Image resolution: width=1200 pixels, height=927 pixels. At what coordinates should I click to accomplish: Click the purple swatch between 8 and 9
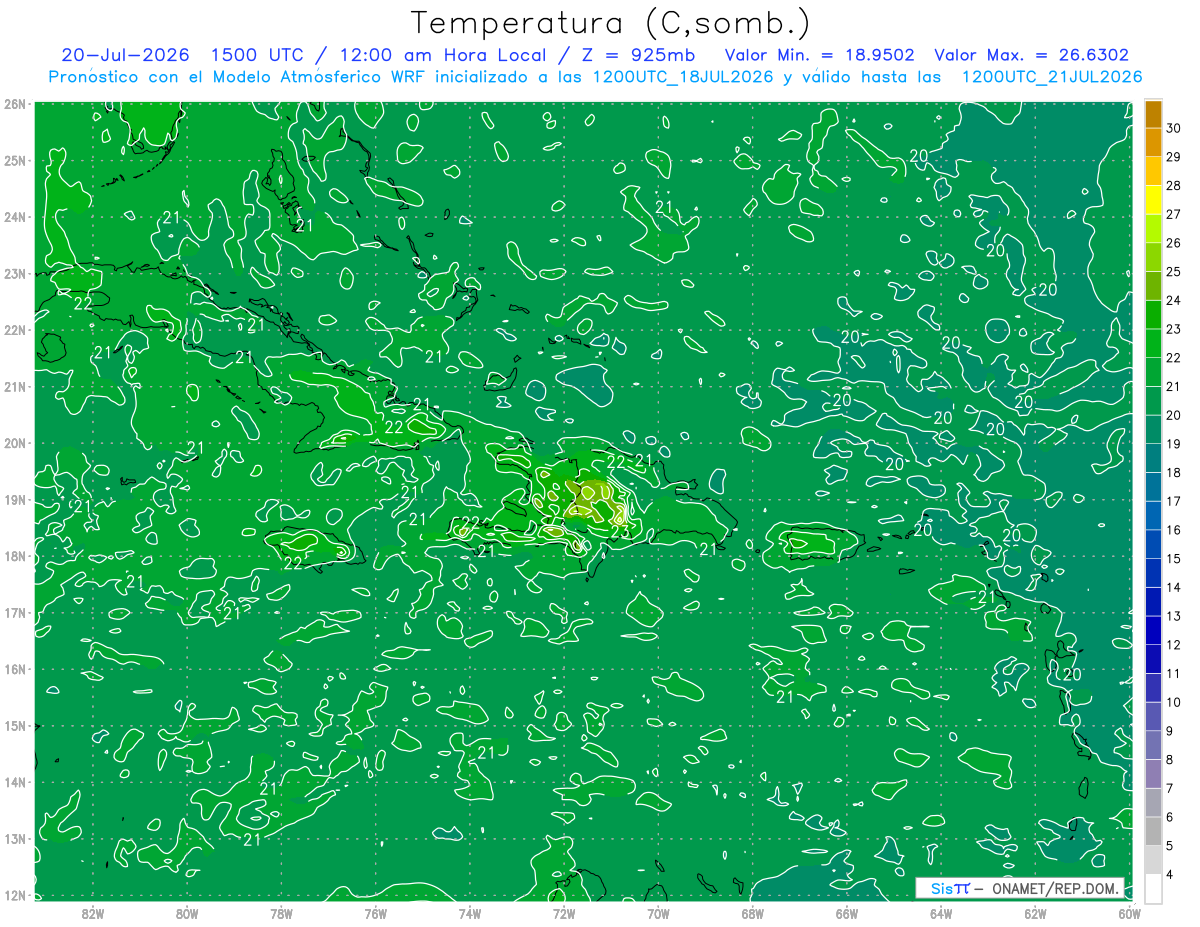[x=1153, y=744]
